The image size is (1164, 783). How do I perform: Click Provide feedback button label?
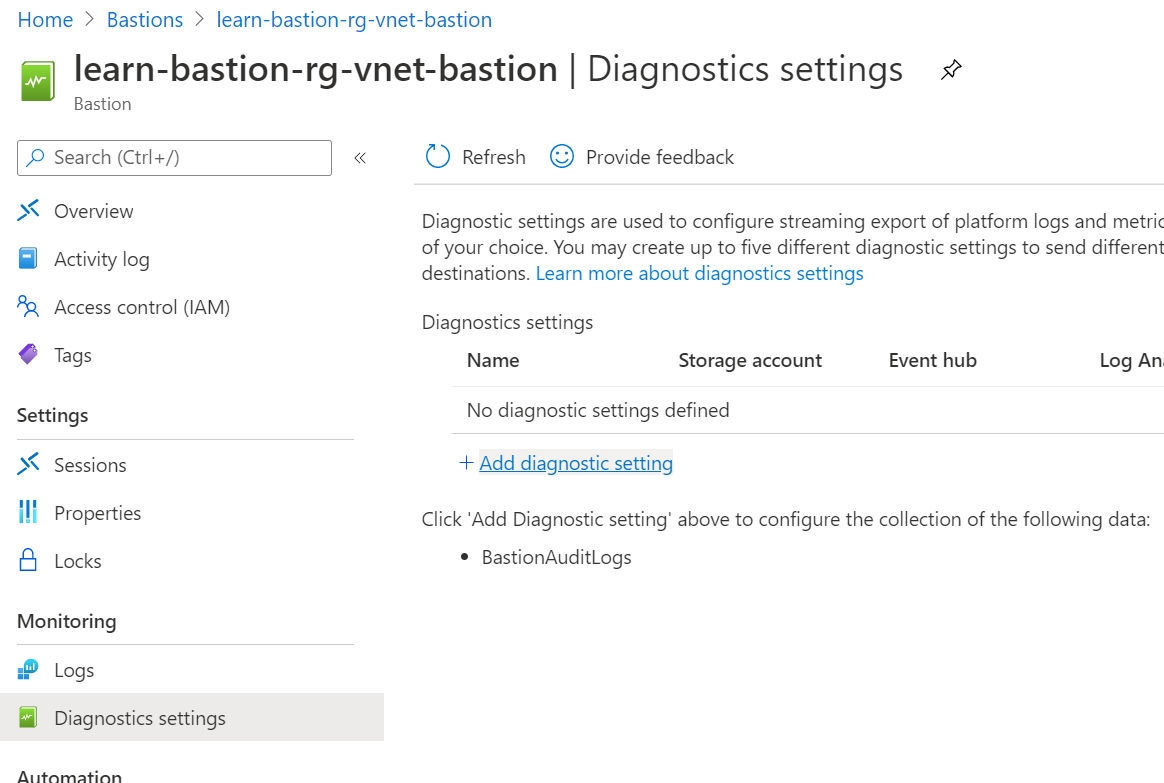660,157
